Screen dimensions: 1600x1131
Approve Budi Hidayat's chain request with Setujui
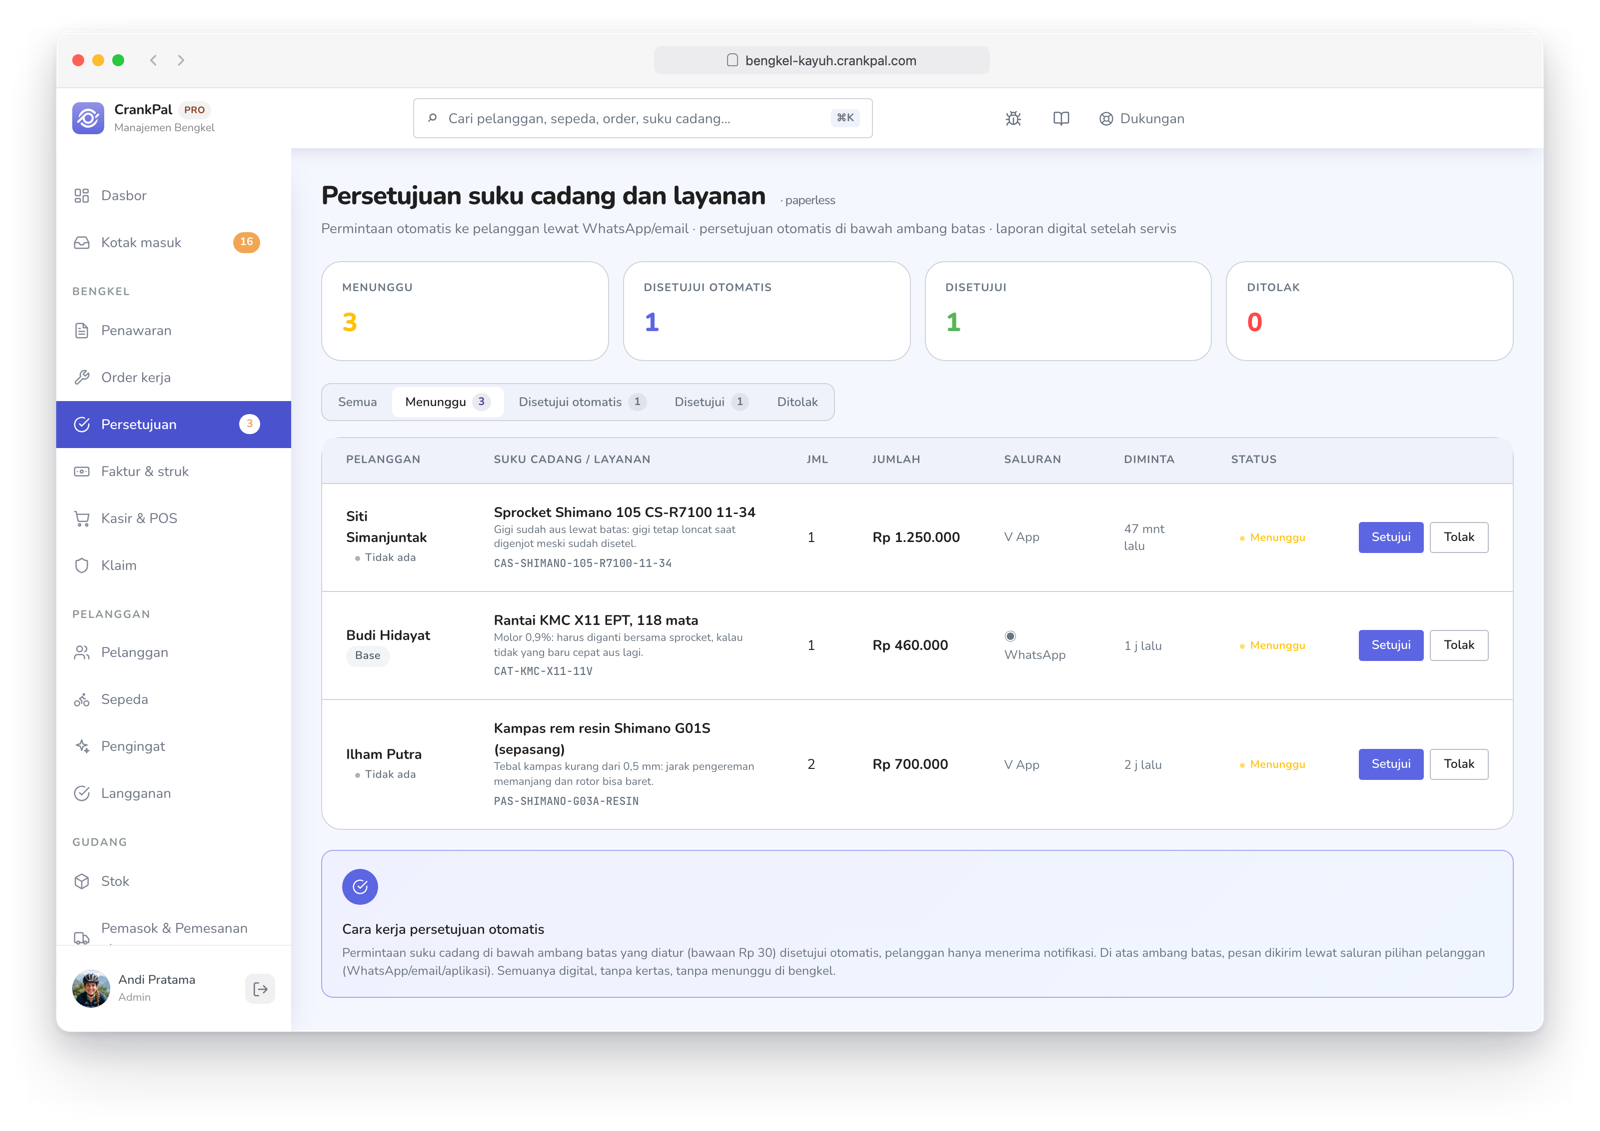point(1390,645)
